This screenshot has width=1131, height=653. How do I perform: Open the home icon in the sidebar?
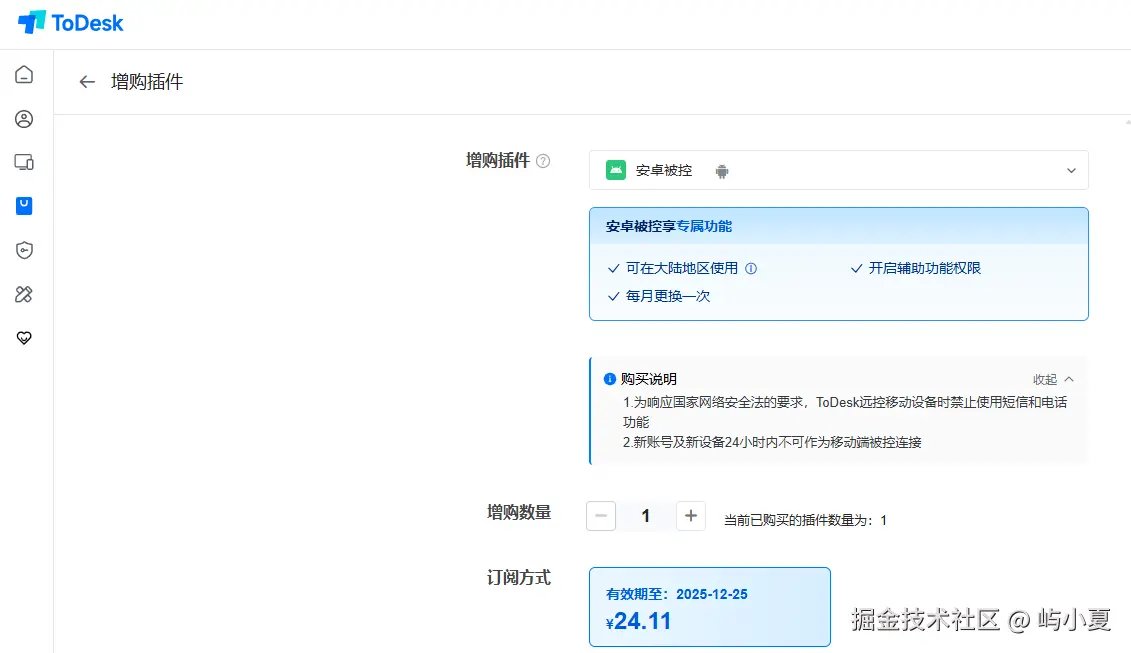(x=24, y=75)
